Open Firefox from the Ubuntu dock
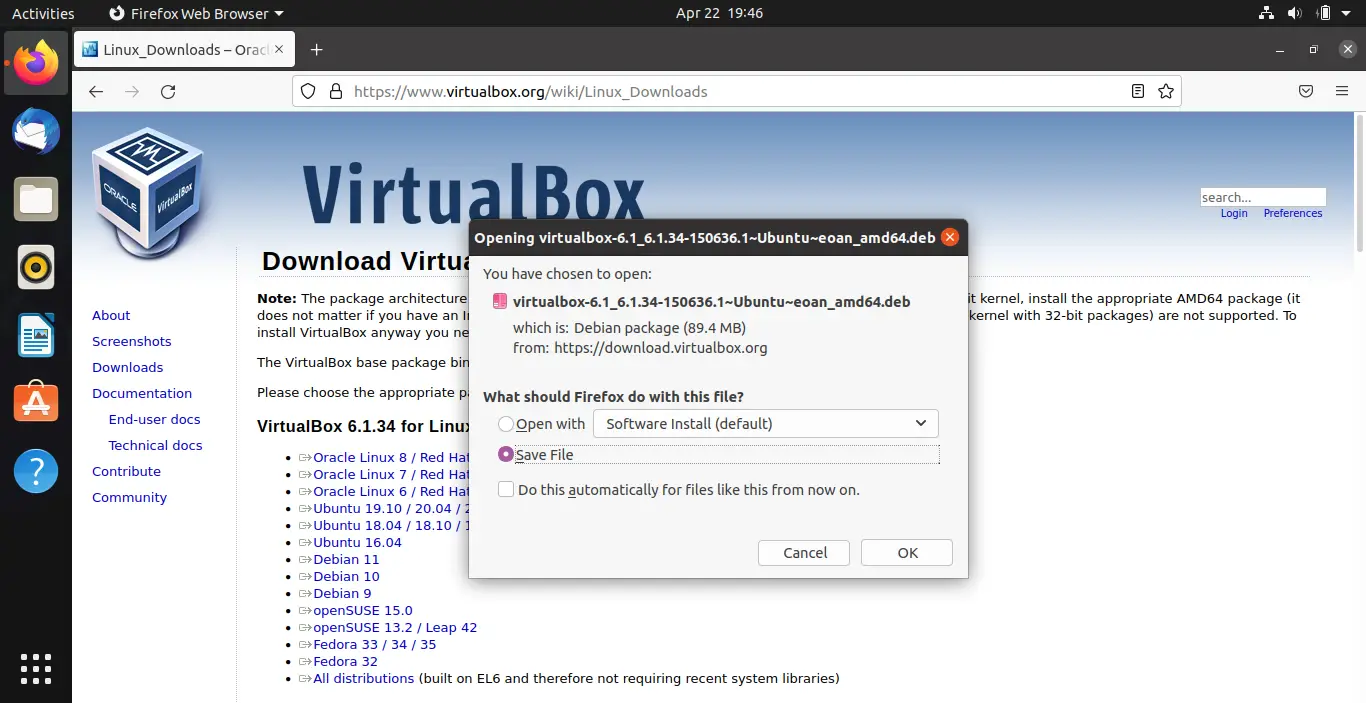The width and height of the screenshot is (1366, 703). pos(36,64)
